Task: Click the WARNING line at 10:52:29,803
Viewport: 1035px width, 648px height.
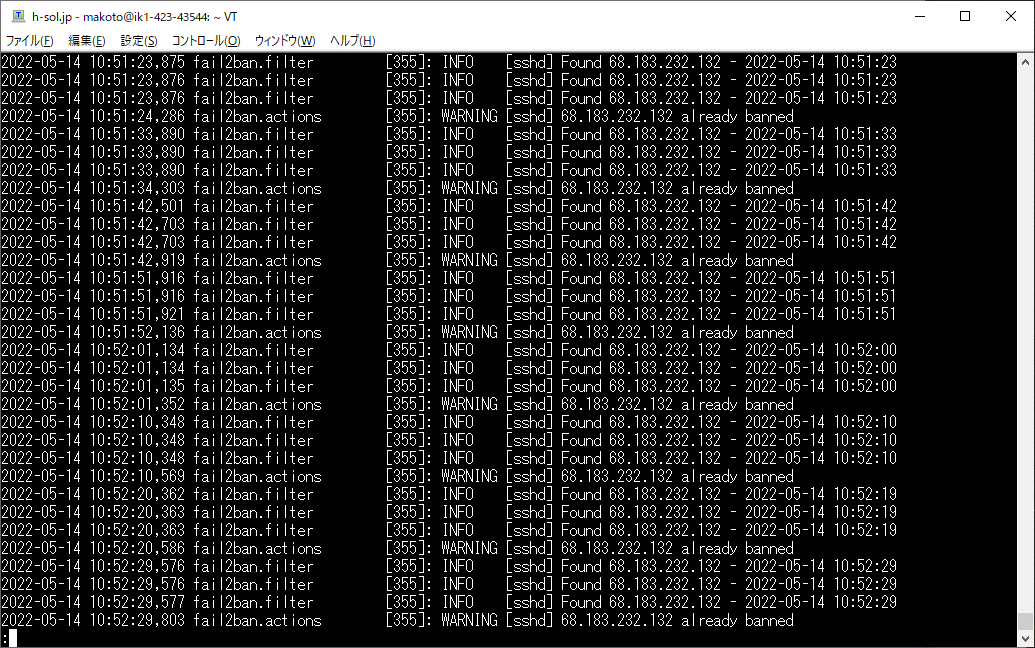Action: pos(397,620)
